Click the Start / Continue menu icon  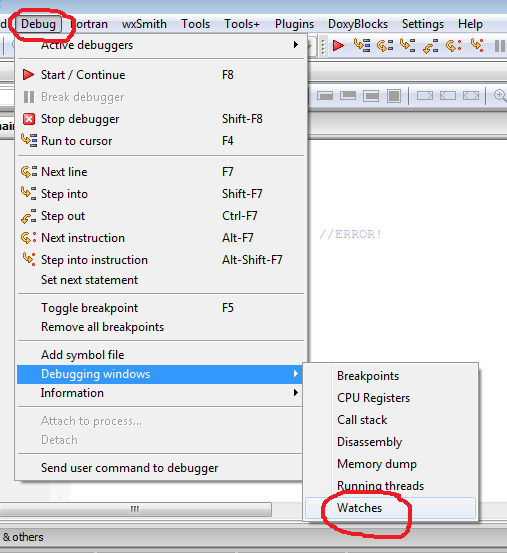click(x=29, y=75)
